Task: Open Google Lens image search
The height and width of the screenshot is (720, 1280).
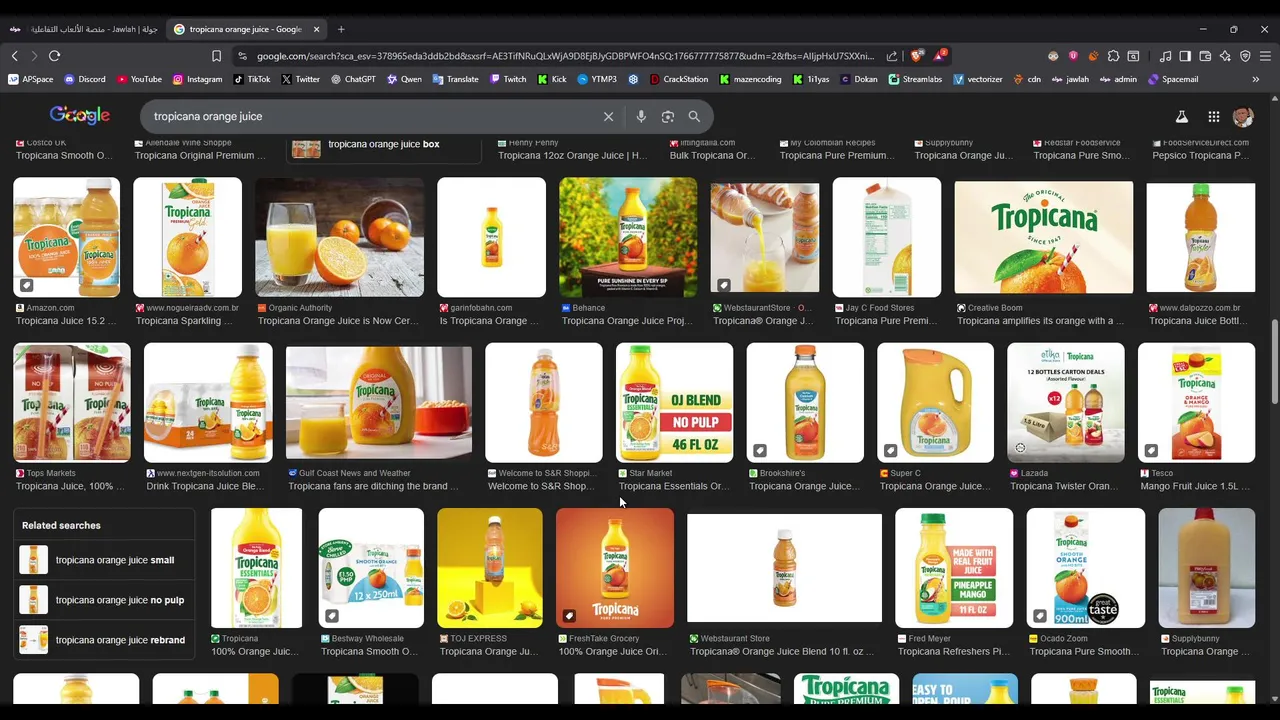Action: 668,116
